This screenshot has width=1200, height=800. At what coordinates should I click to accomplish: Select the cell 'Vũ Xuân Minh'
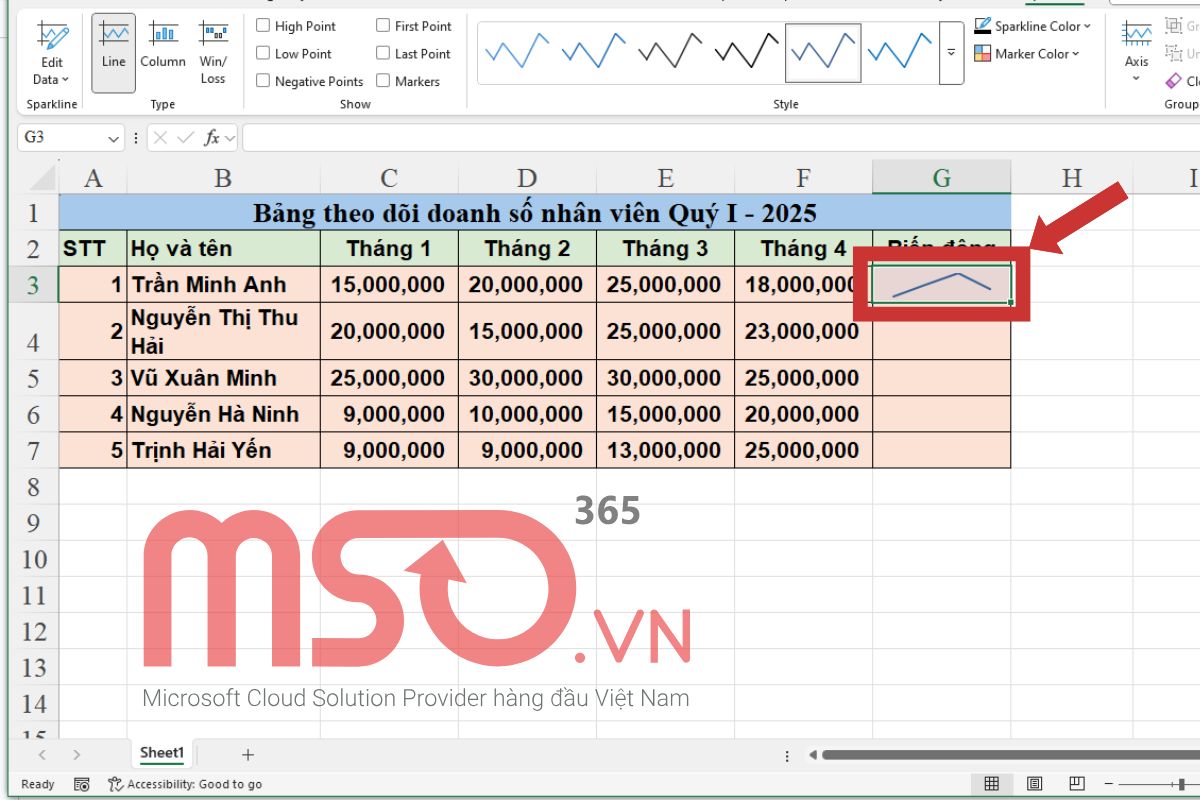point(224,378)
